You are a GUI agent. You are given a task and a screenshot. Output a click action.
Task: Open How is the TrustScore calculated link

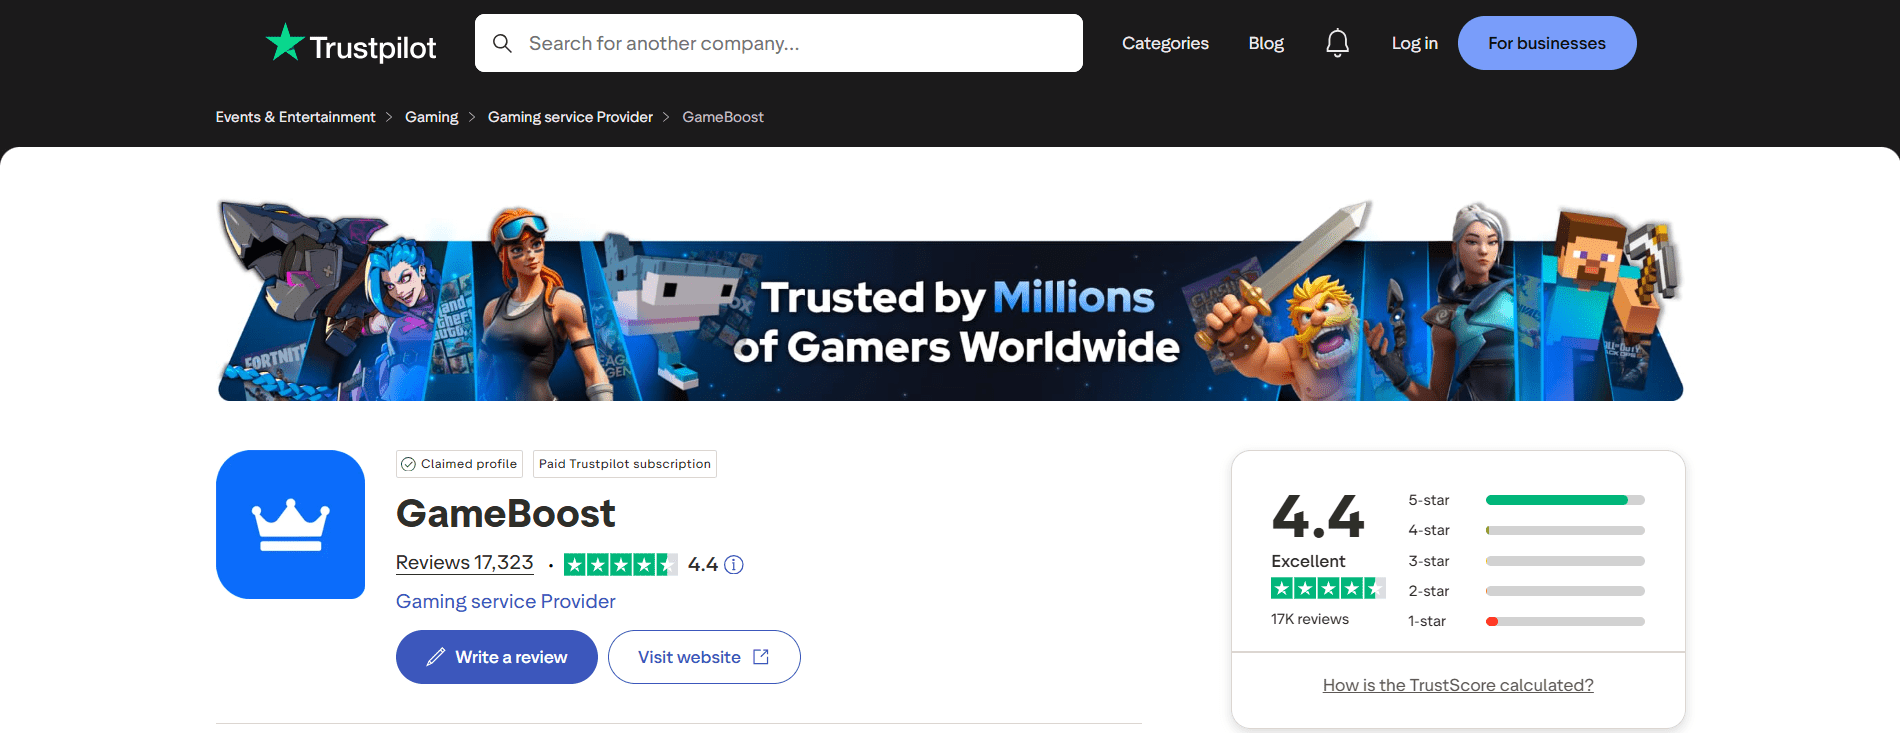1458,685
